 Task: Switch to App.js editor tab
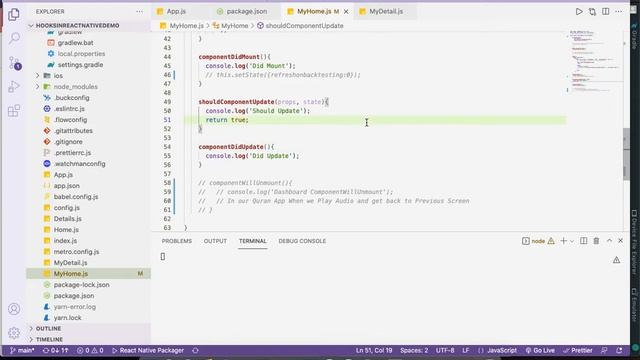176,11
